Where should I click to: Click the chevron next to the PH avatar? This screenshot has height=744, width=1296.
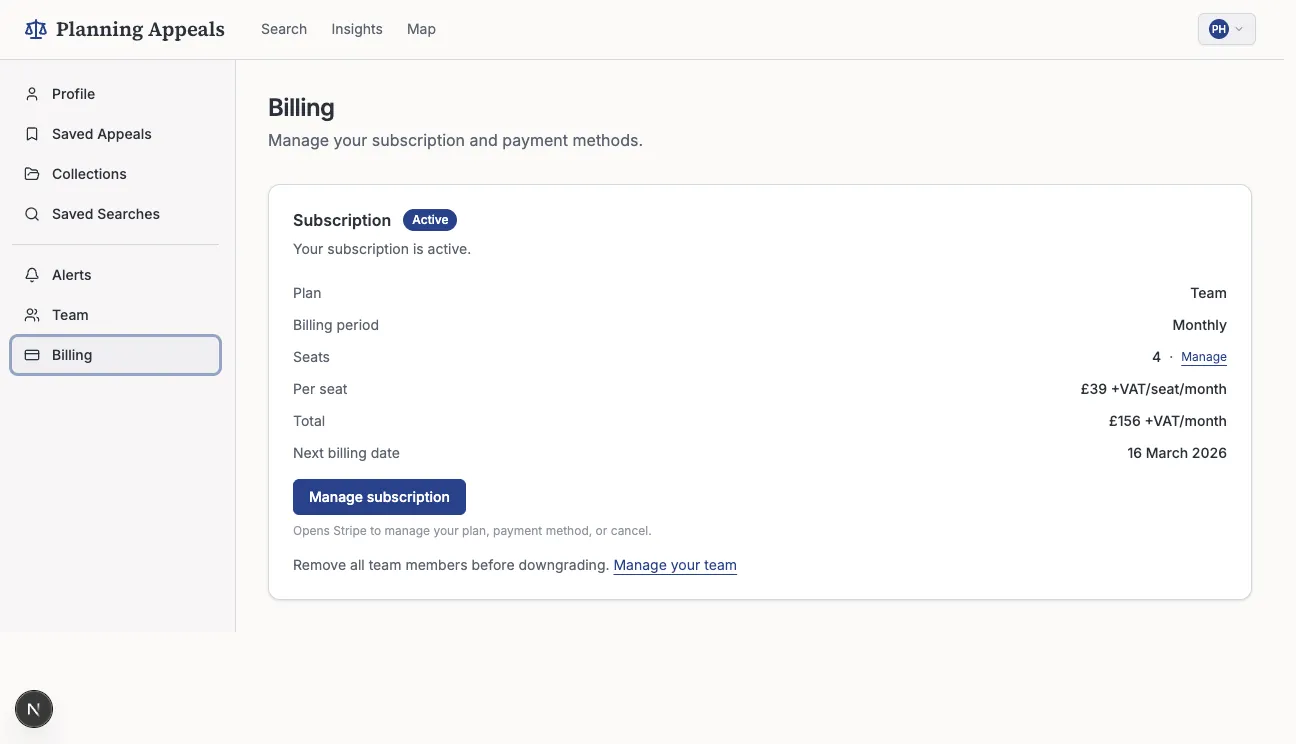(1239, 29)
